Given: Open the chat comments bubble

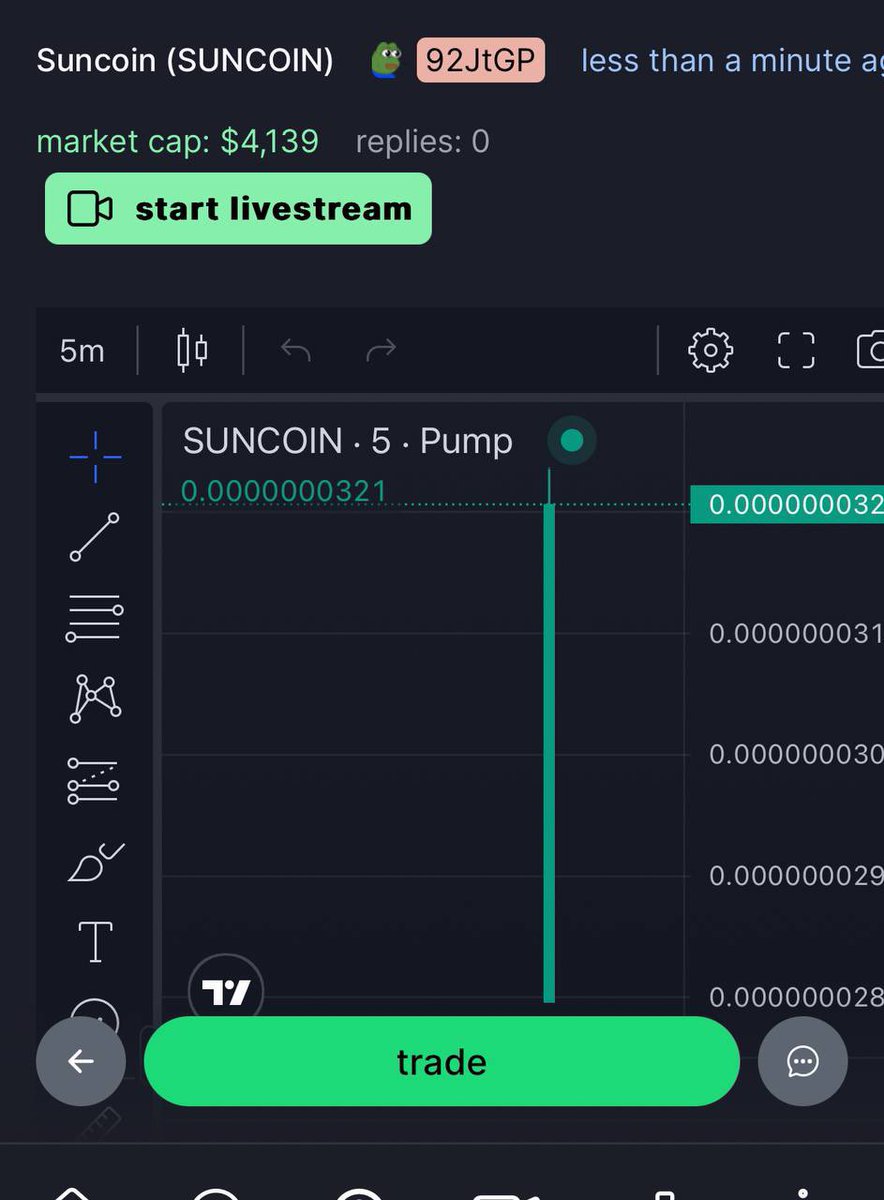Looking at the screenshot, I should (x=803, y=1061).
